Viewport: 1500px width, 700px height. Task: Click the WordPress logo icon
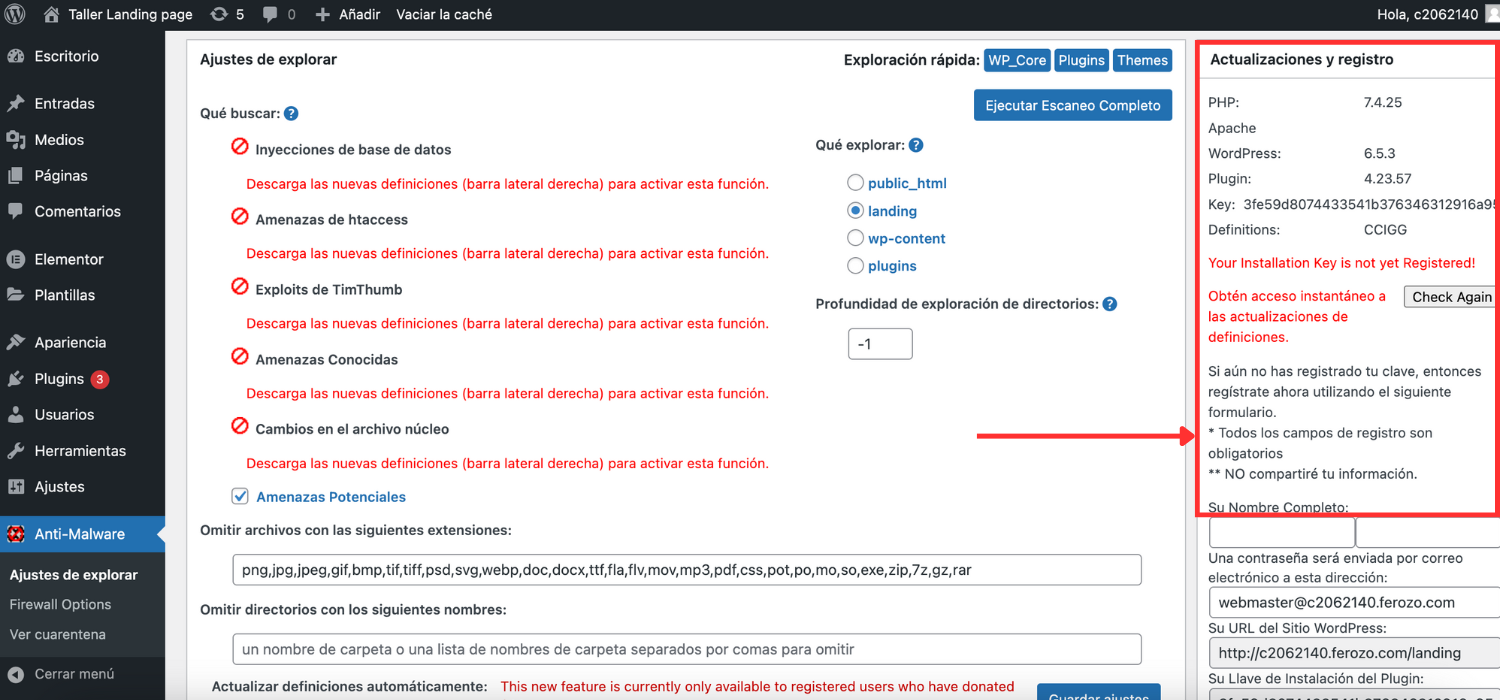point(15,14)
